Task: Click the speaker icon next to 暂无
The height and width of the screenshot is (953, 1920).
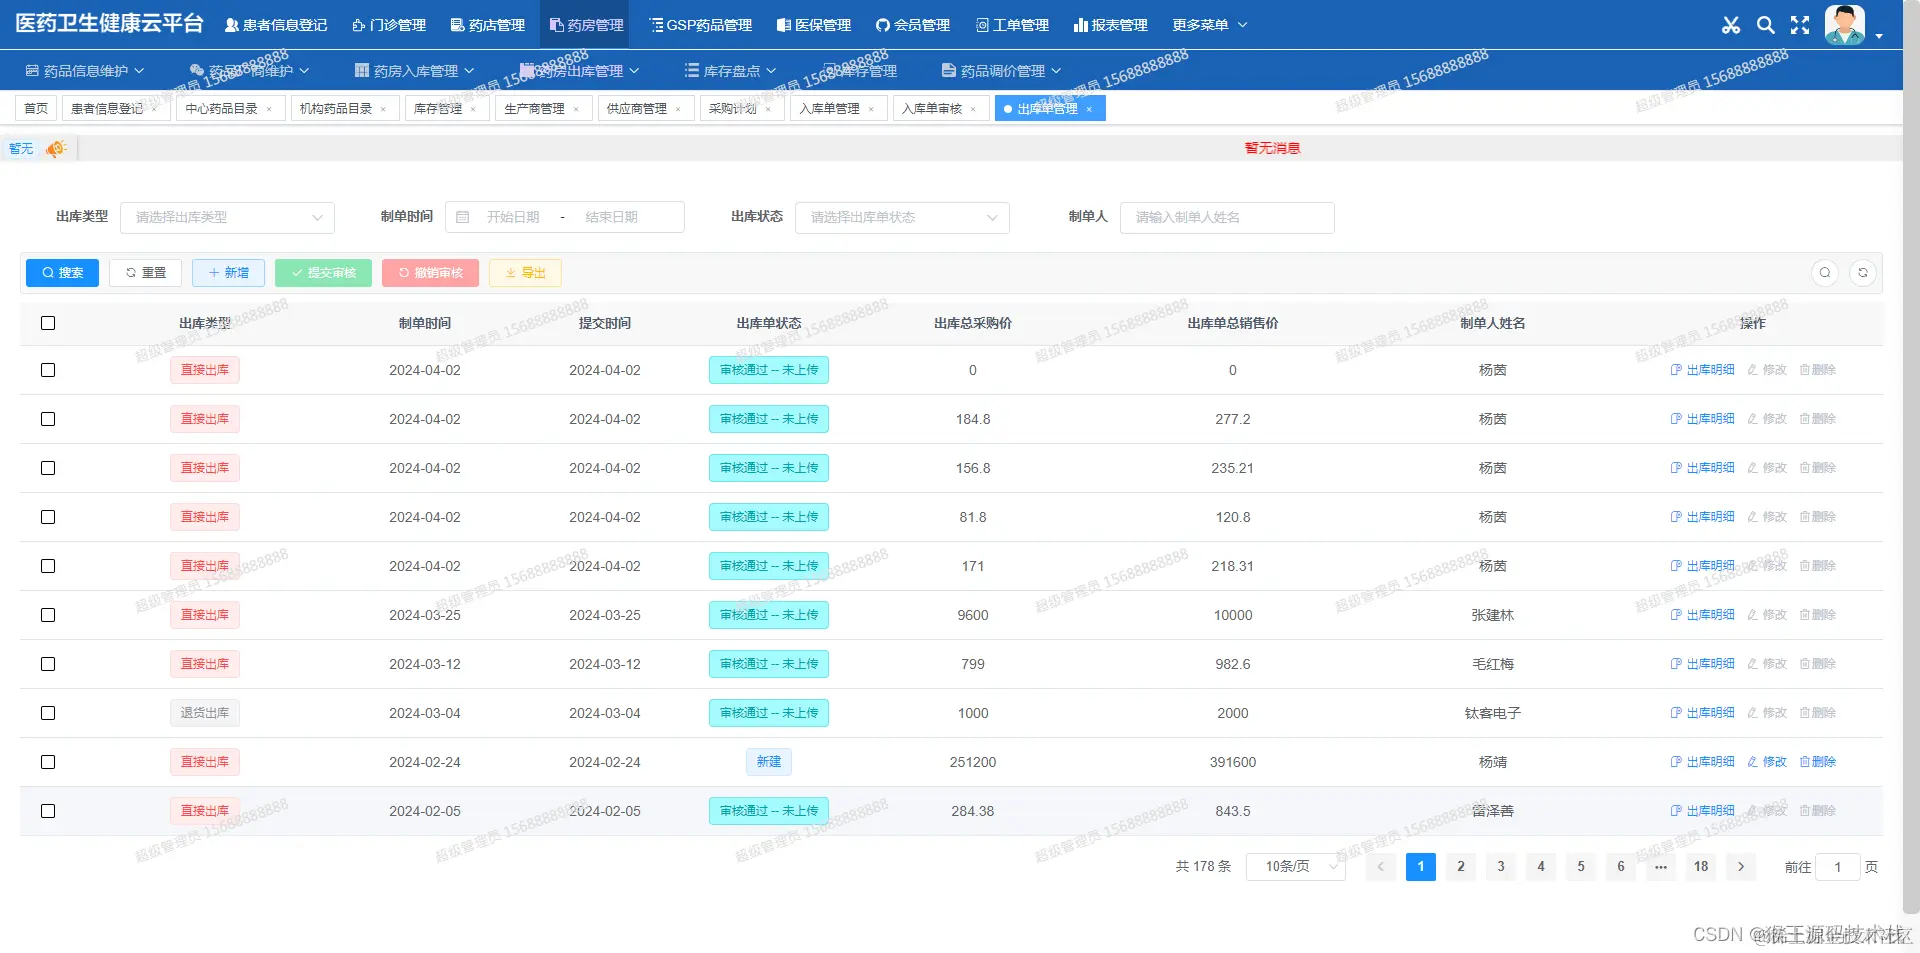Action: (x=55, y=148)
